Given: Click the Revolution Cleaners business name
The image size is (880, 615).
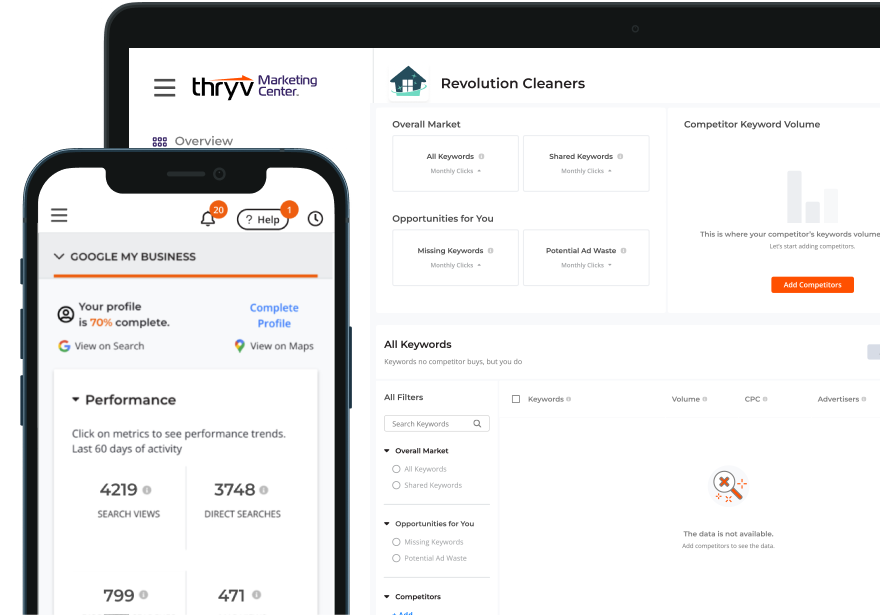Looking at the screenshot, I should tap(513, 84).
